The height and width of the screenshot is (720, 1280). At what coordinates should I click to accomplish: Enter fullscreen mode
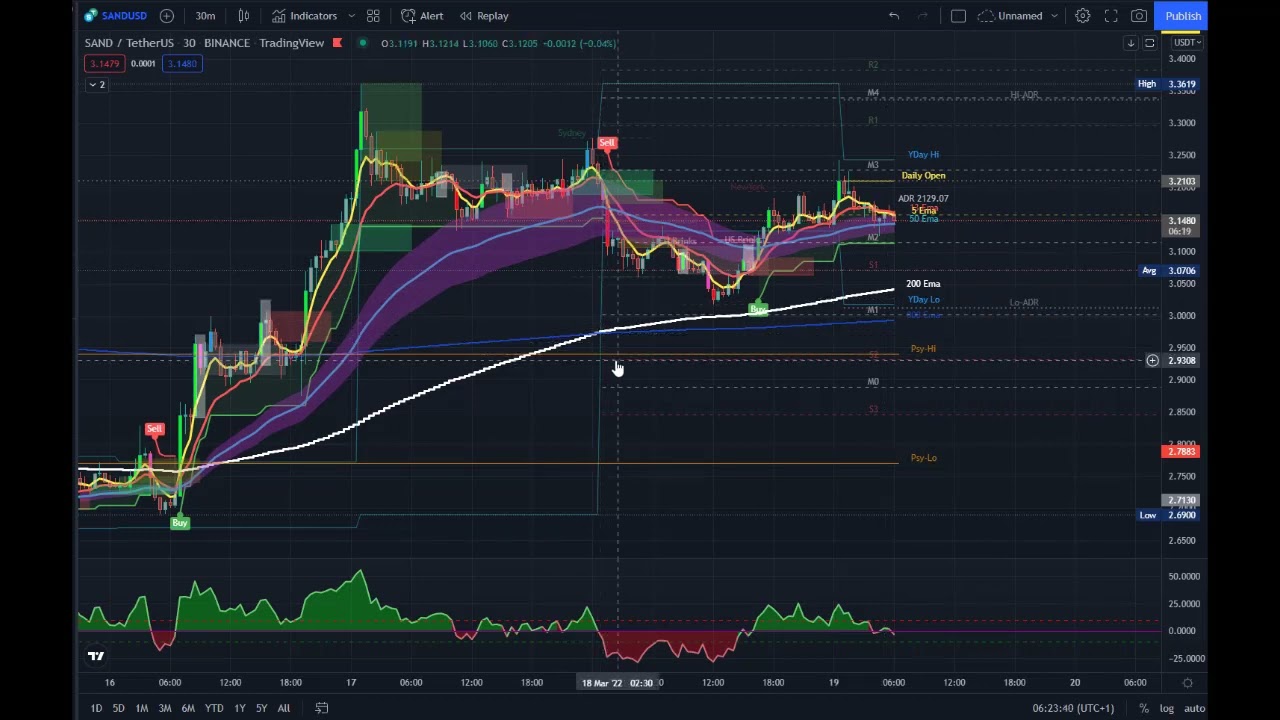click(x=1111, y=16)
